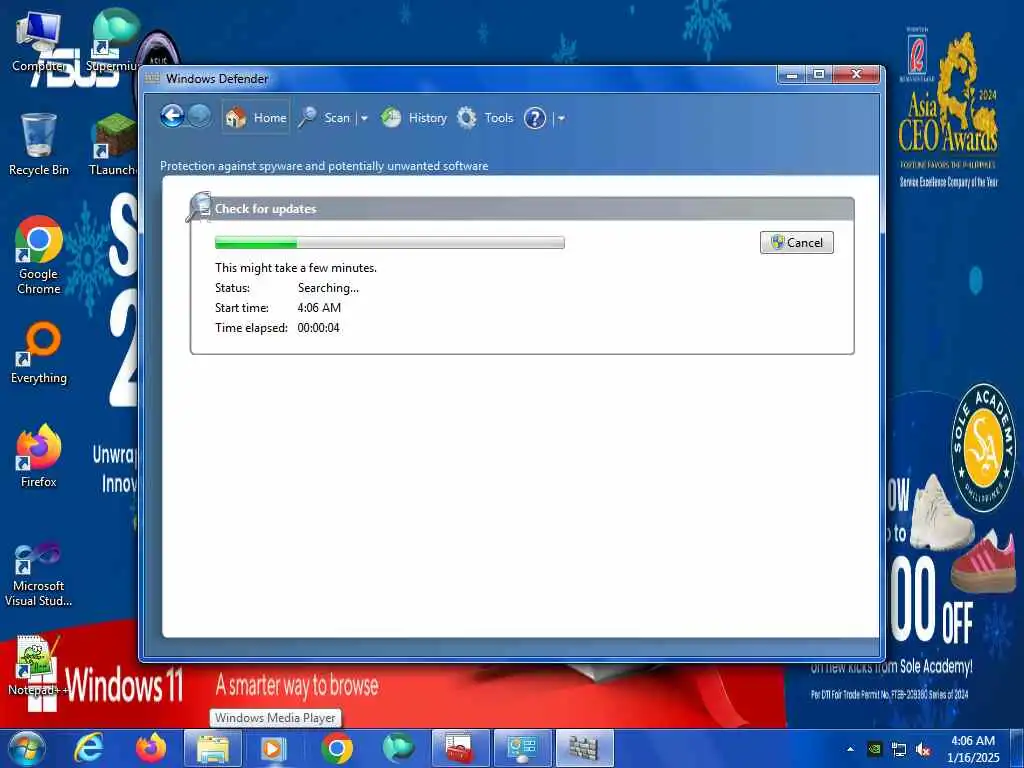The width and height of the screenshot is (1024, 768).
Task: Expand the Help options dropdown arrow
Action: (x=561, y=119)
